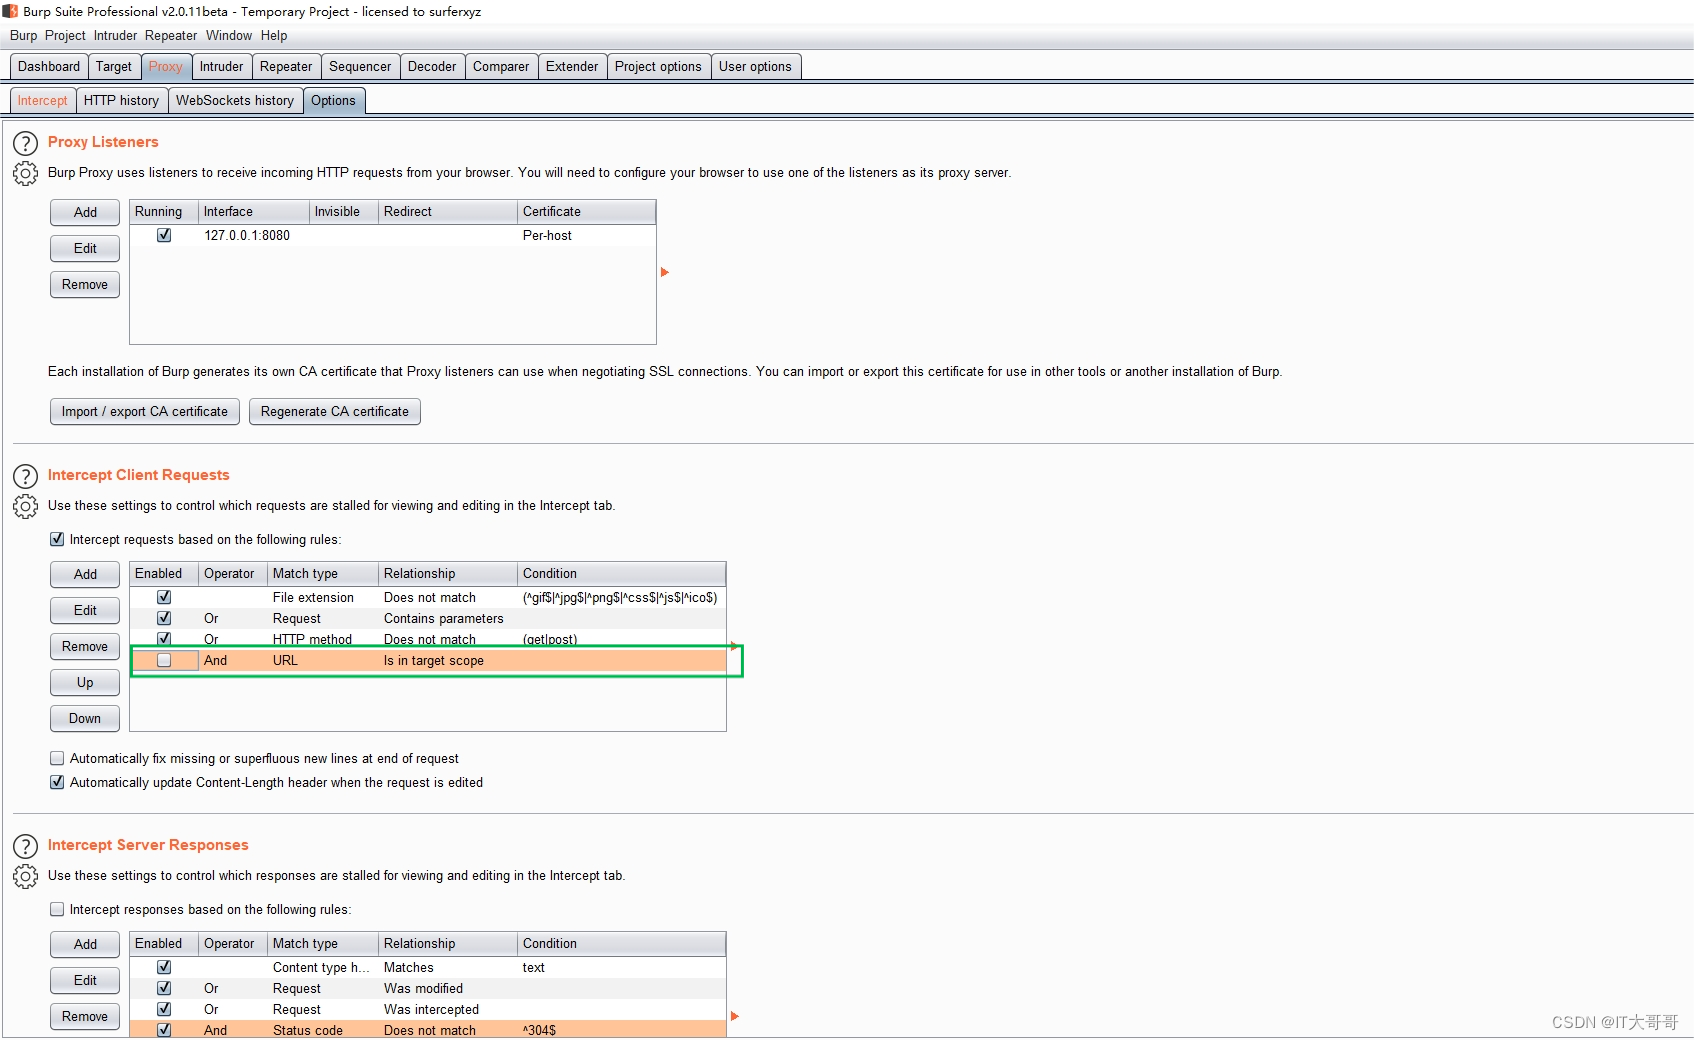This screenshot has height=1040, width=1694.
Task: Select the Proxy tab
Action: click(x=166, y=67)
